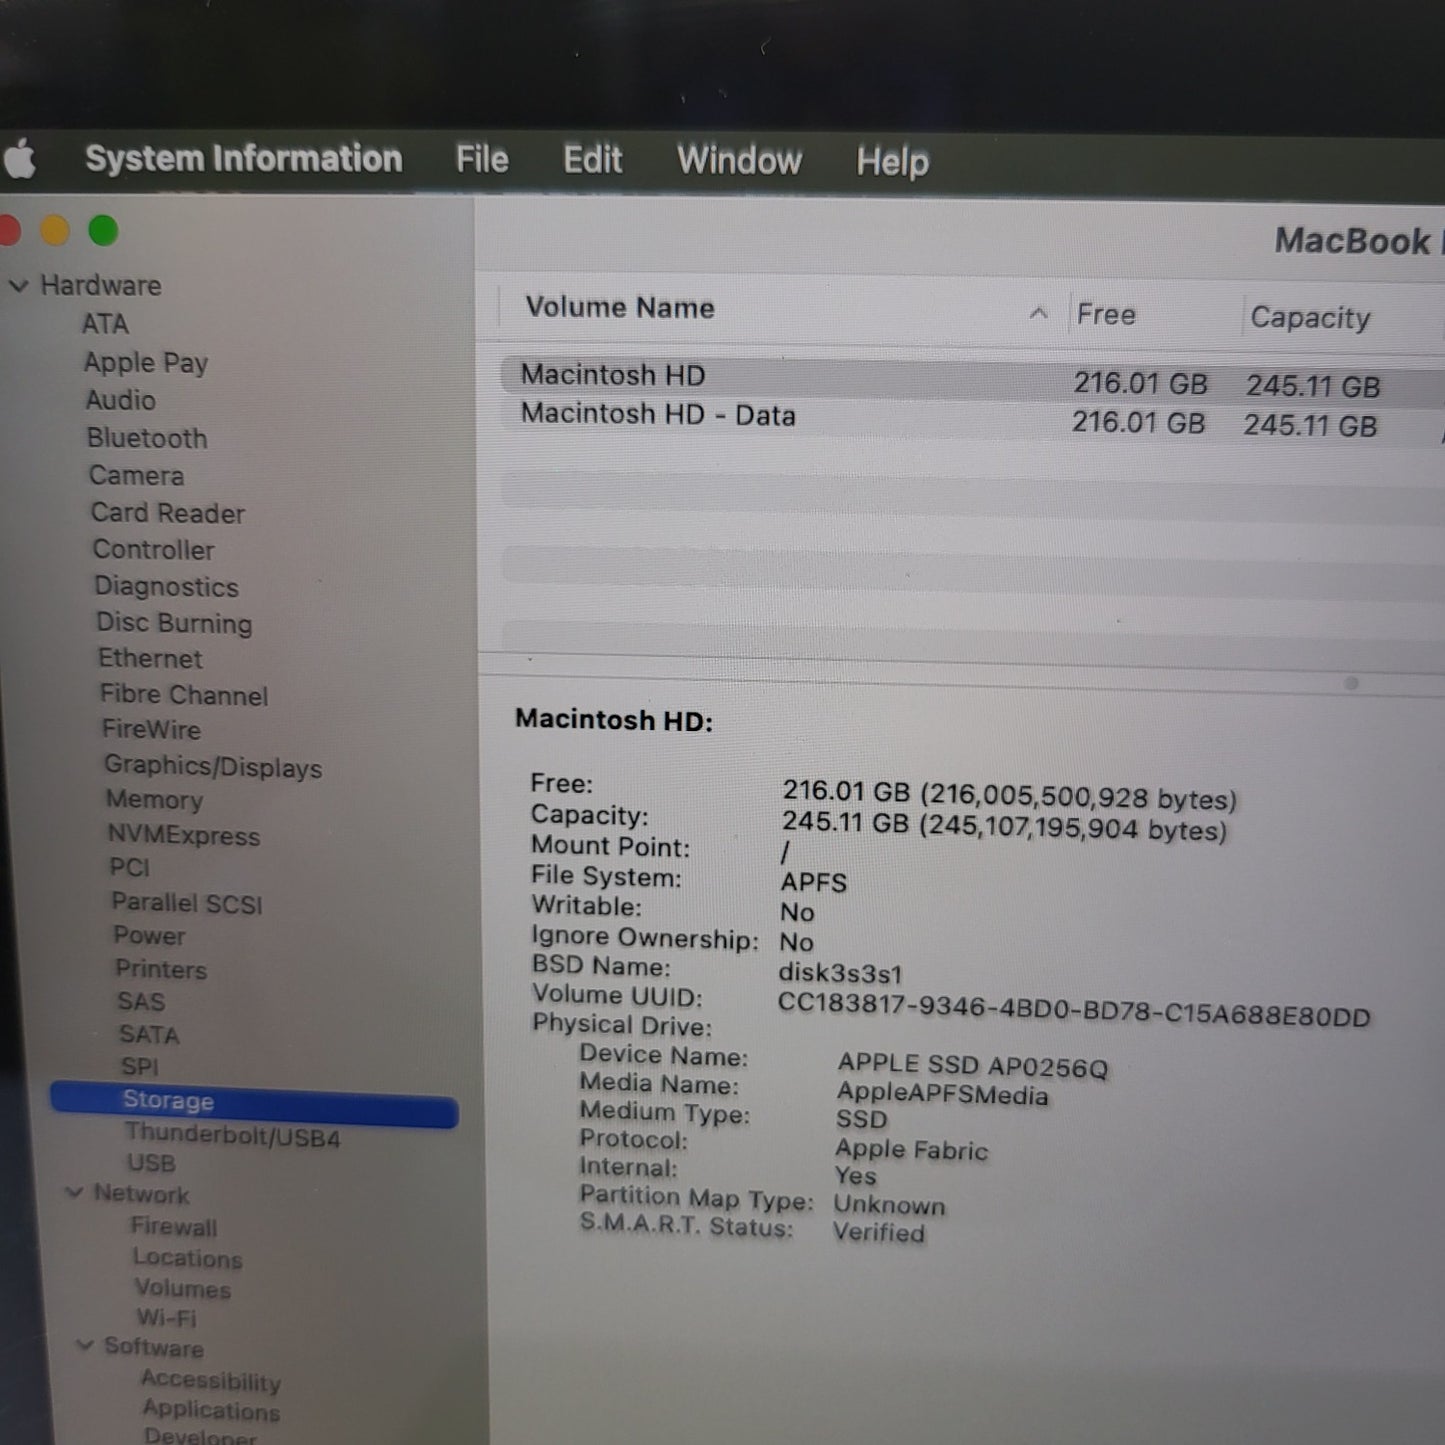Sort by Volume Name column header
The width and height of the screenshot is (1445, 1445).
[x=620, y=307]
